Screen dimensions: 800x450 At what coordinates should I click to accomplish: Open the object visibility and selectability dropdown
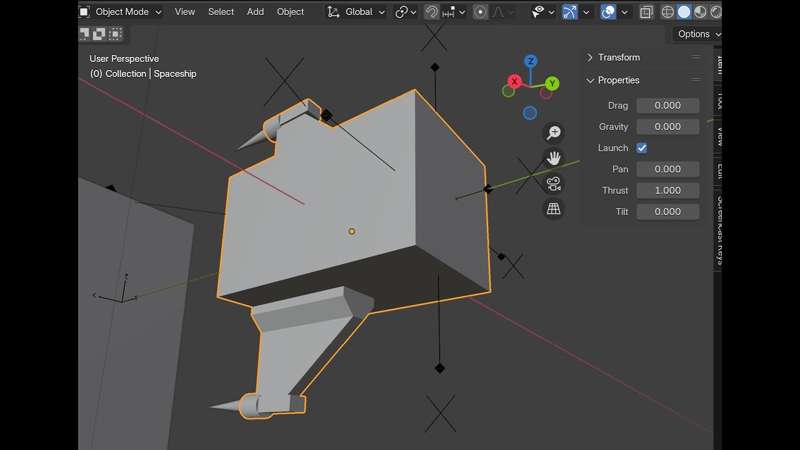point(542,12)
